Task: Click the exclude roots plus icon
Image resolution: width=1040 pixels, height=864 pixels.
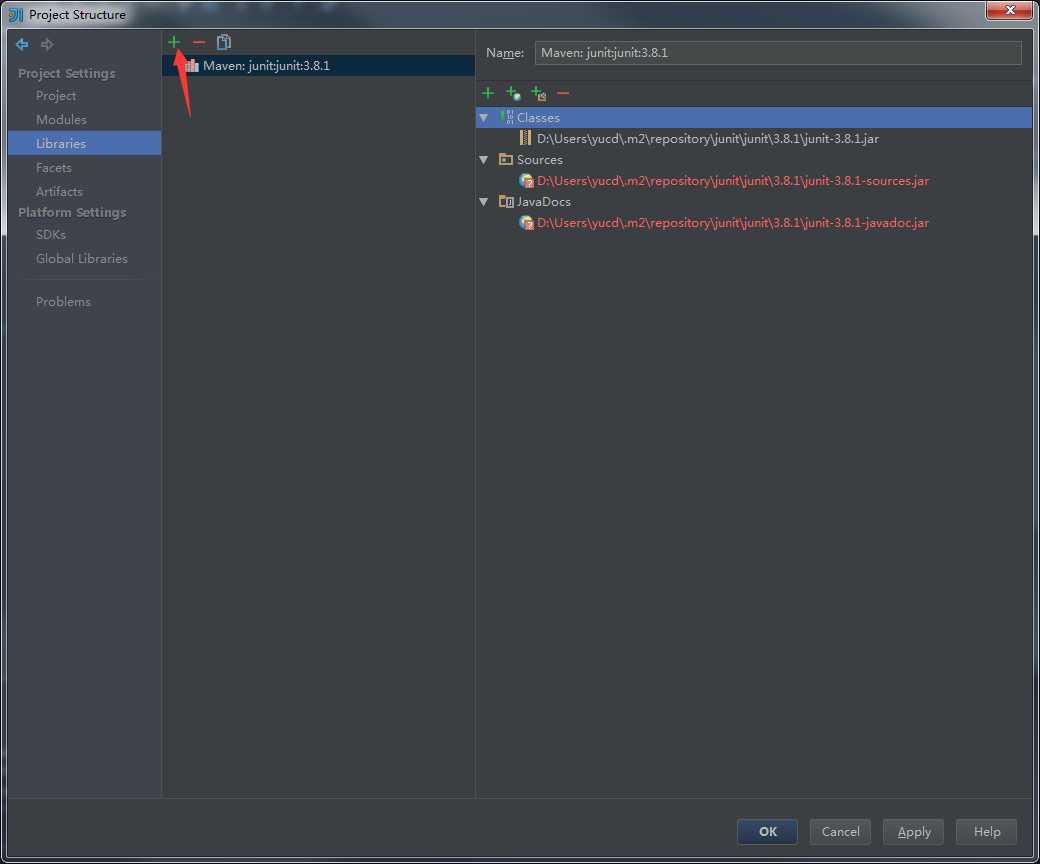Action: 539,93
